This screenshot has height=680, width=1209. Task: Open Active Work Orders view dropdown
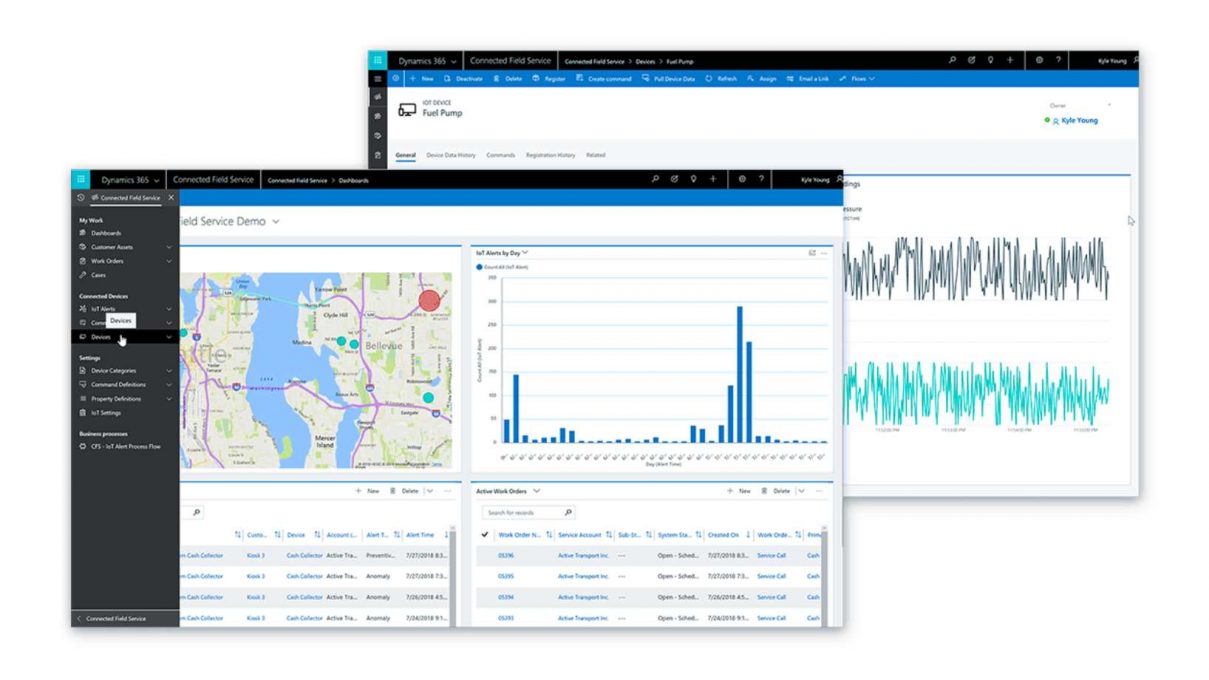[537, 491]
